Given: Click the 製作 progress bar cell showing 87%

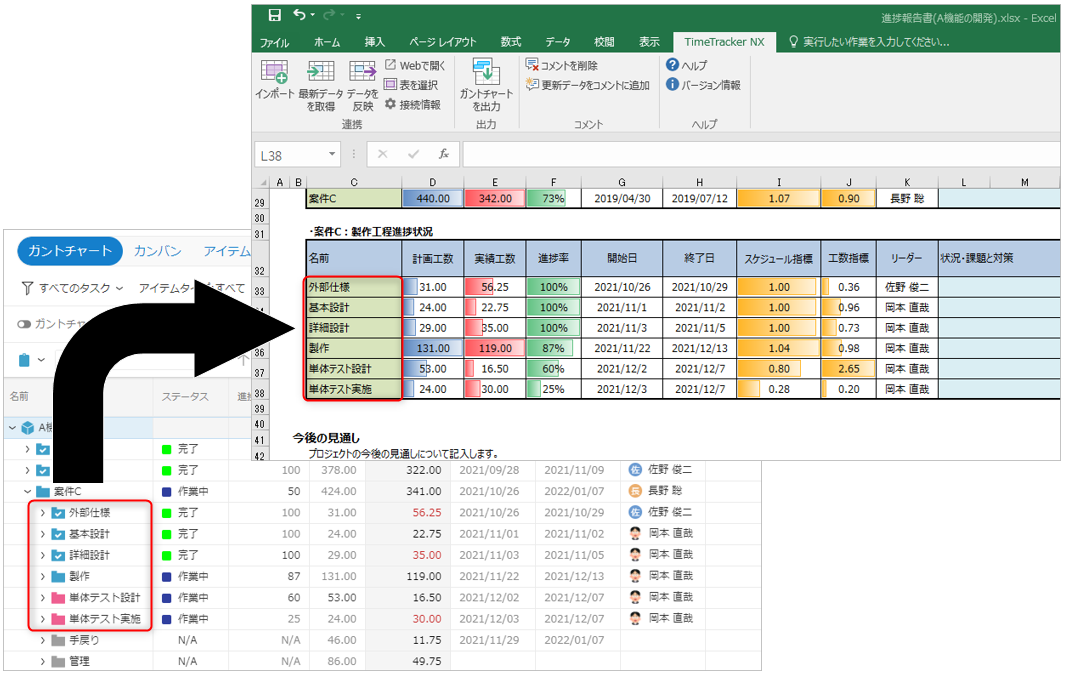Looking at the screenshot, I should click(552, 348).
